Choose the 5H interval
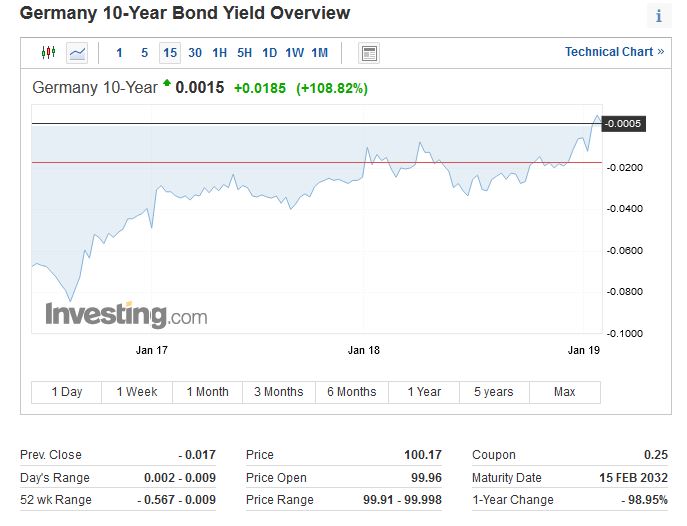Image resolution: width=687 pixels, height=526 pixels. click(244, 53)
